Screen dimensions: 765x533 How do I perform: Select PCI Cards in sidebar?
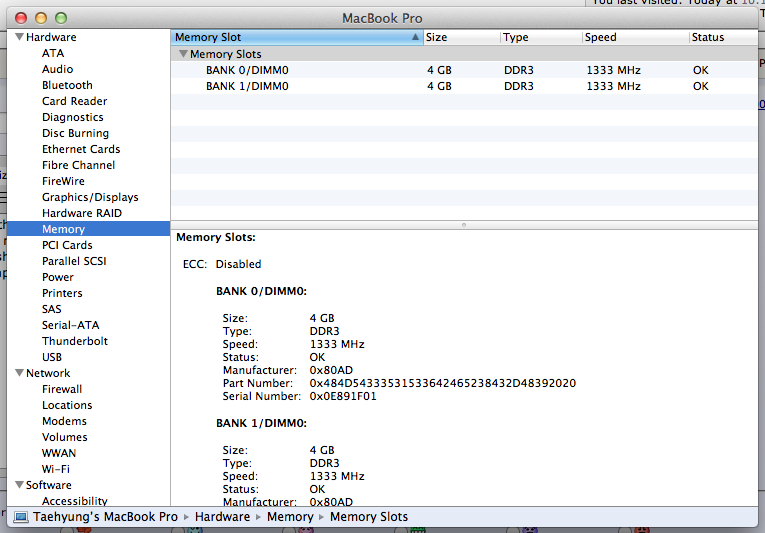point(67,245)
